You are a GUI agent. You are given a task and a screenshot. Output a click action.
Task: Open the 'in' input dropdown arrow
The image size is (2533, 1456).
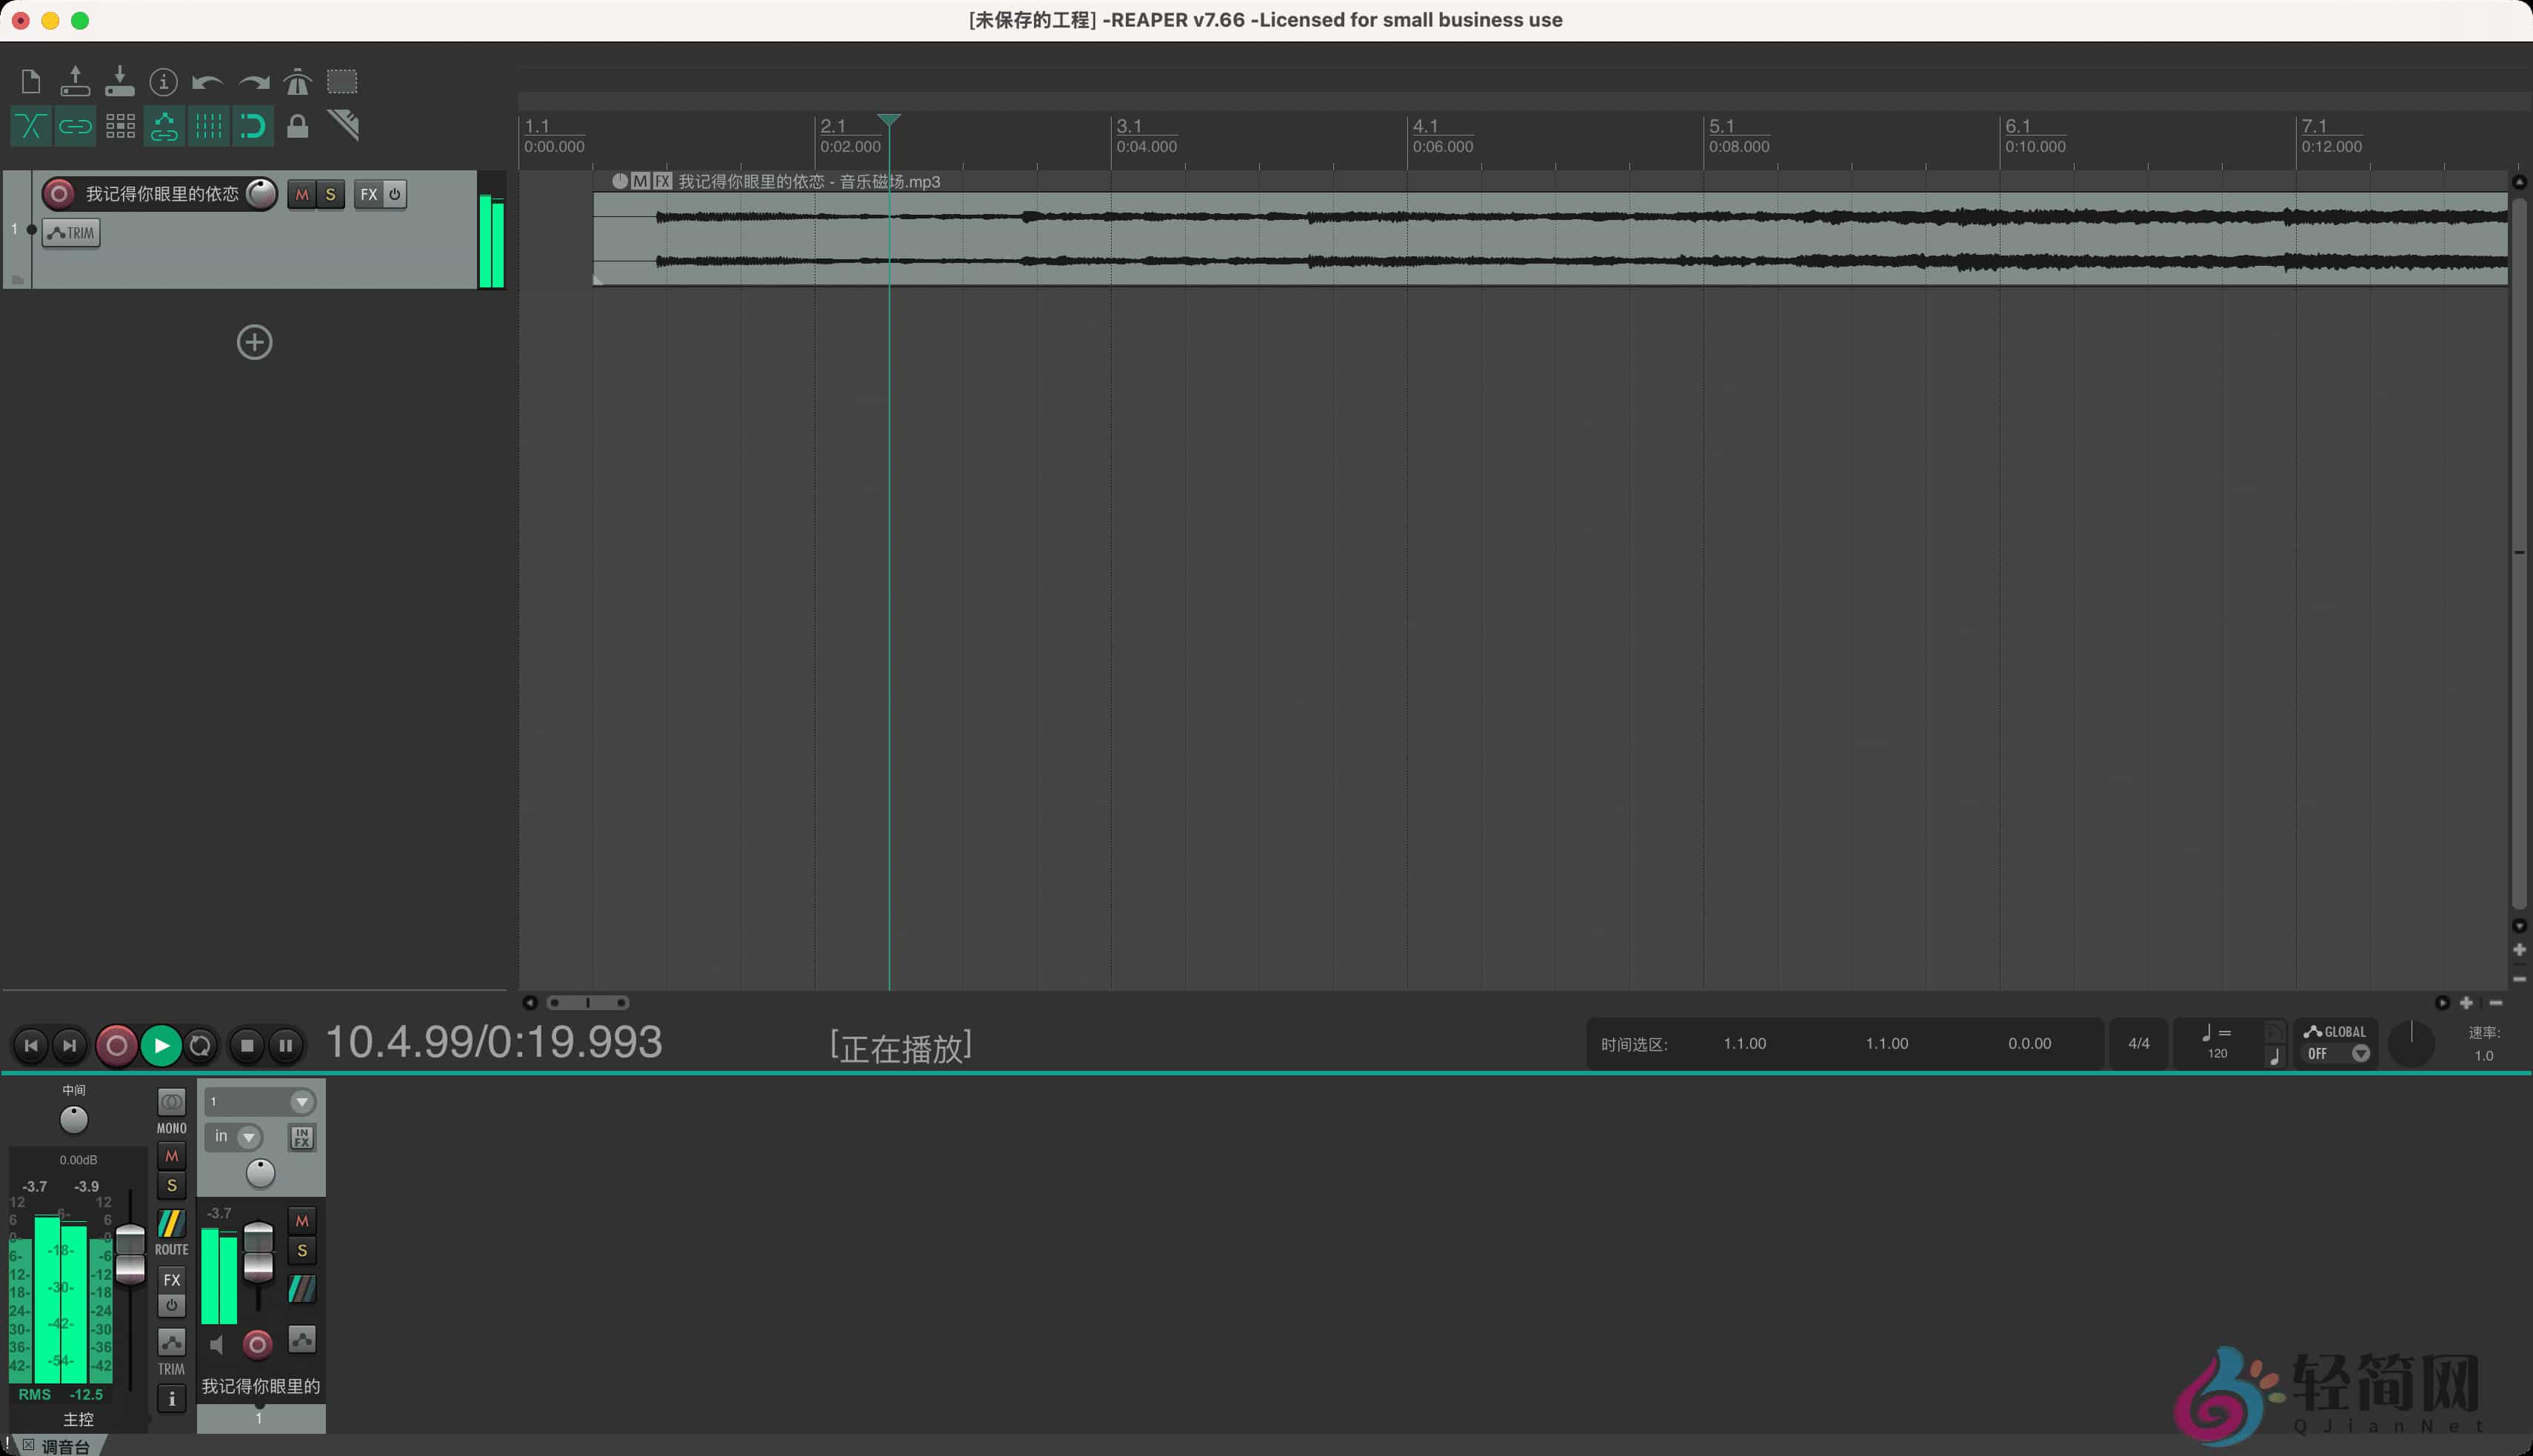(x=248, y=1137)
